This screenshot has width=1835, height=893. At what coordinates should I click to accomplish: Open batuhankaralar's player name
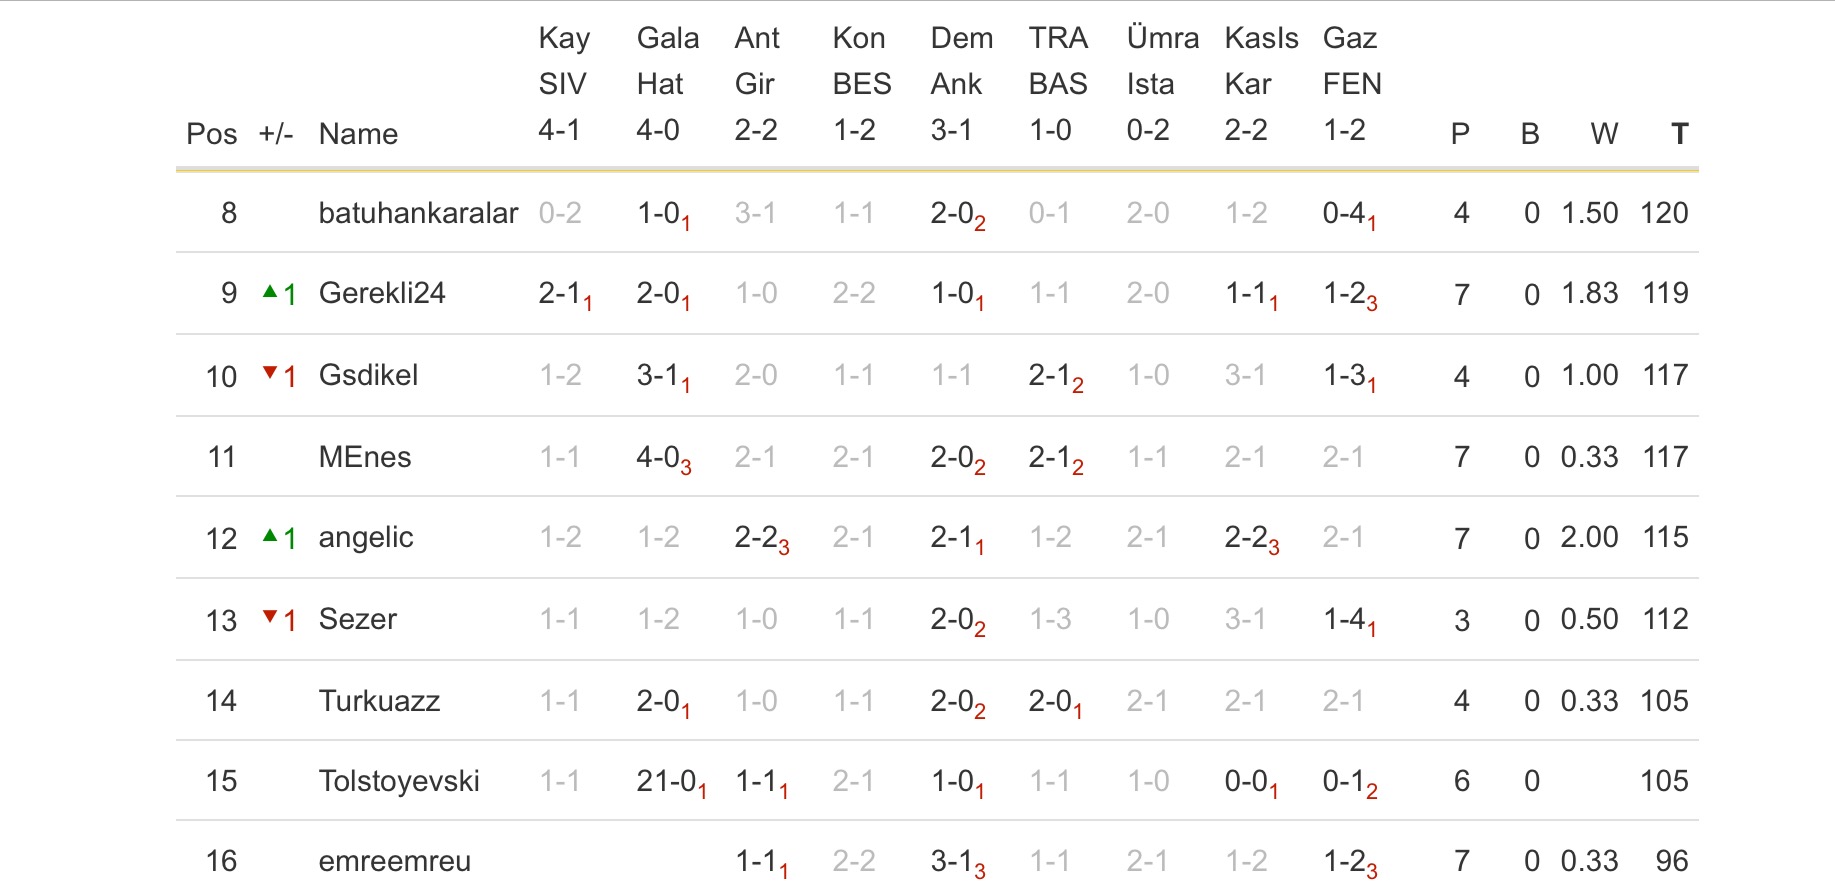click(418, 213)
